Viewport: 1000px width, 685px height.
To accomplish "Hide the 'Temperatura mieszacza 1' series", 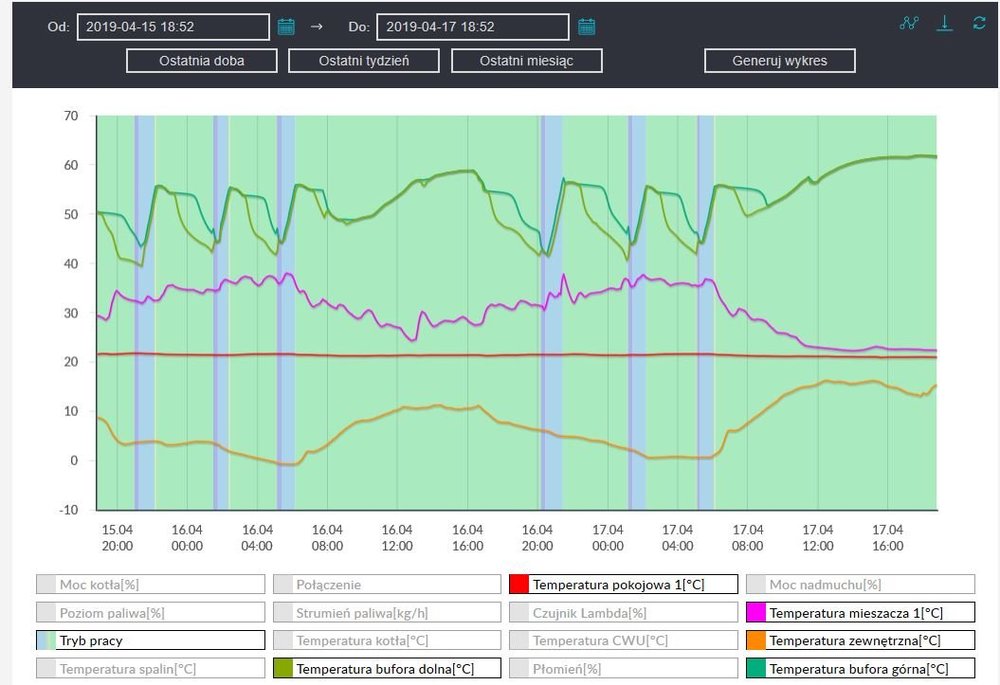I will click(859, 612).
